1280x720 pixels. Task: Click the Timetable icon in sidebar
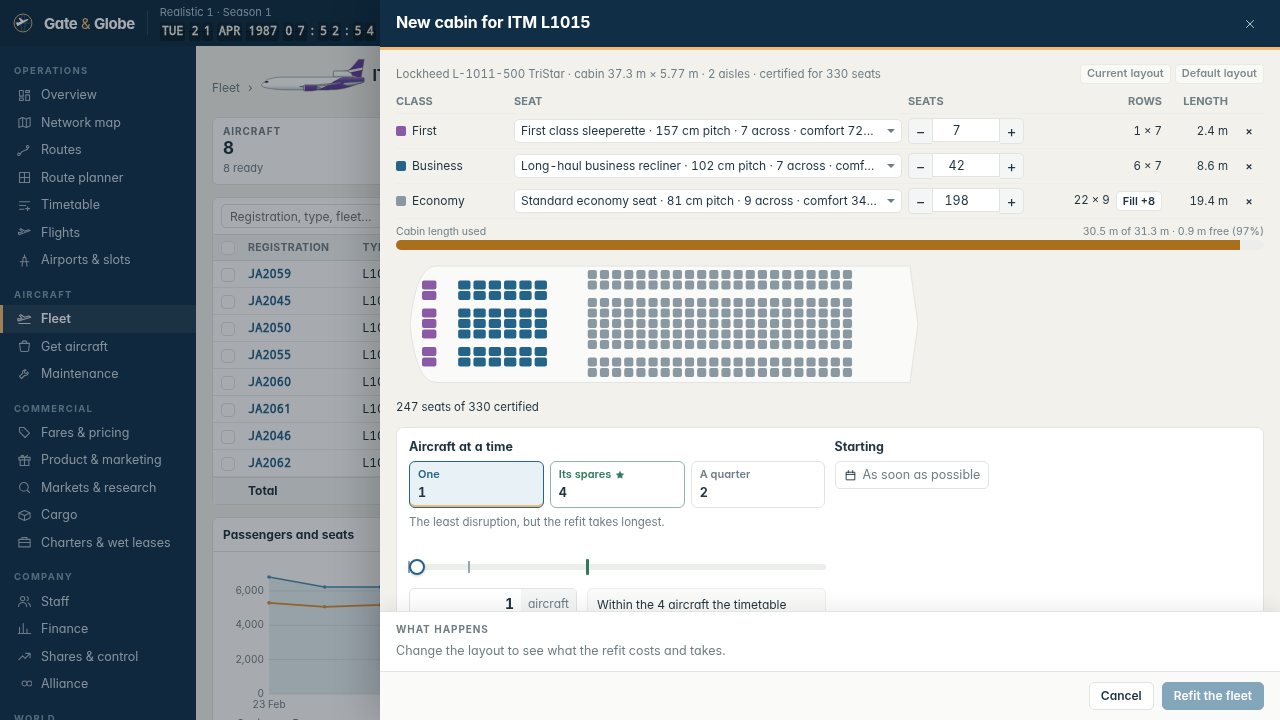[x=24, y=205]
